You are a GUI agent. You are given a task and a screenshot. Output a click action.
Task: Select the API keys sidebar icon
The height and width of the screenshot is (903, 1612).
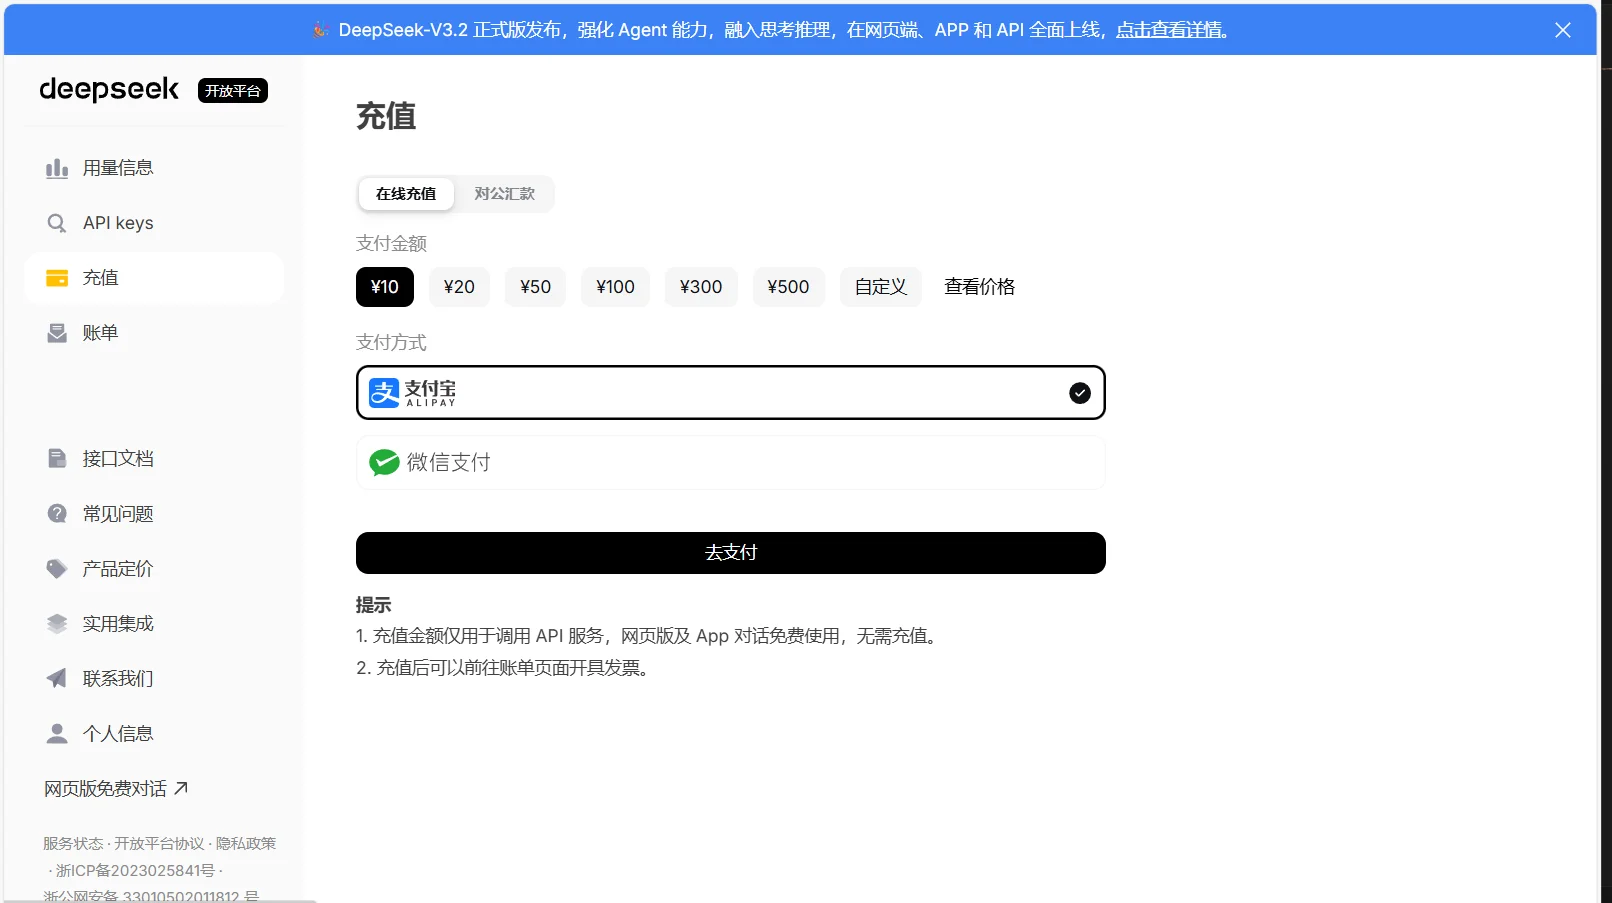(57, 223)
